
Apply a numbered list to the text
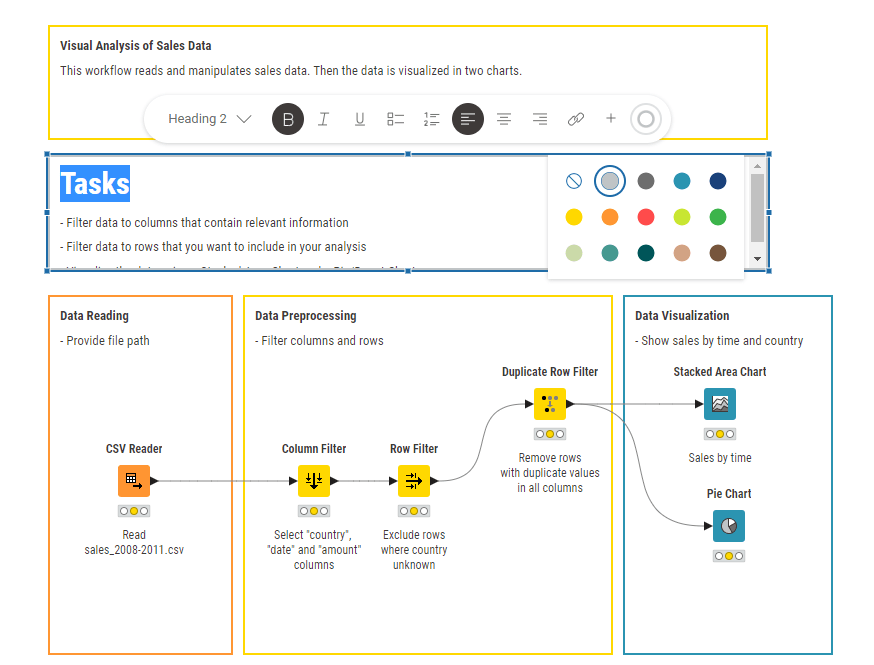(x=431, y=119)
